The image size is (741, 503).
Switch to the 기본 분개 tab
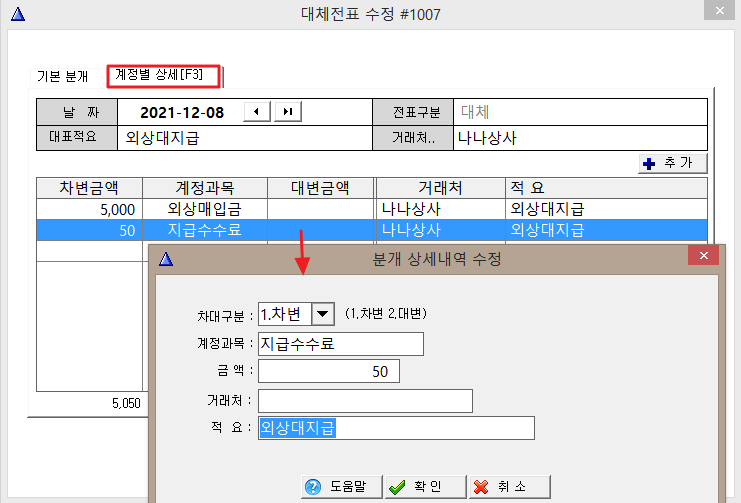[x=63, y=76]
